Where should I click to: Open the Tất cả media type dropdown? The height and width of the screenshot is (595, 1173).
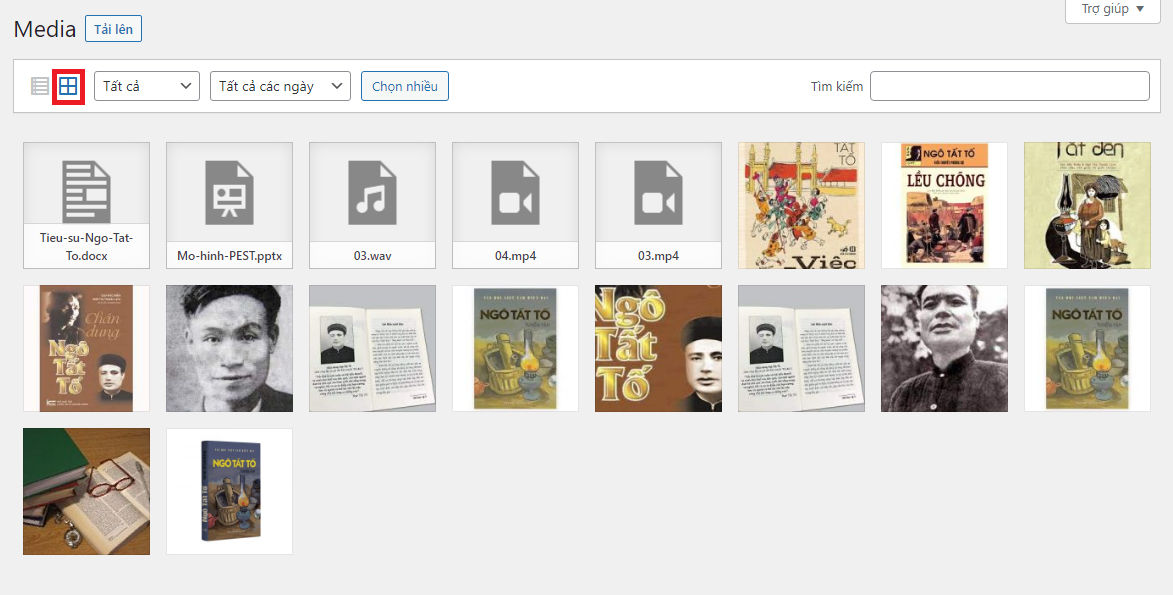(147, 86)
